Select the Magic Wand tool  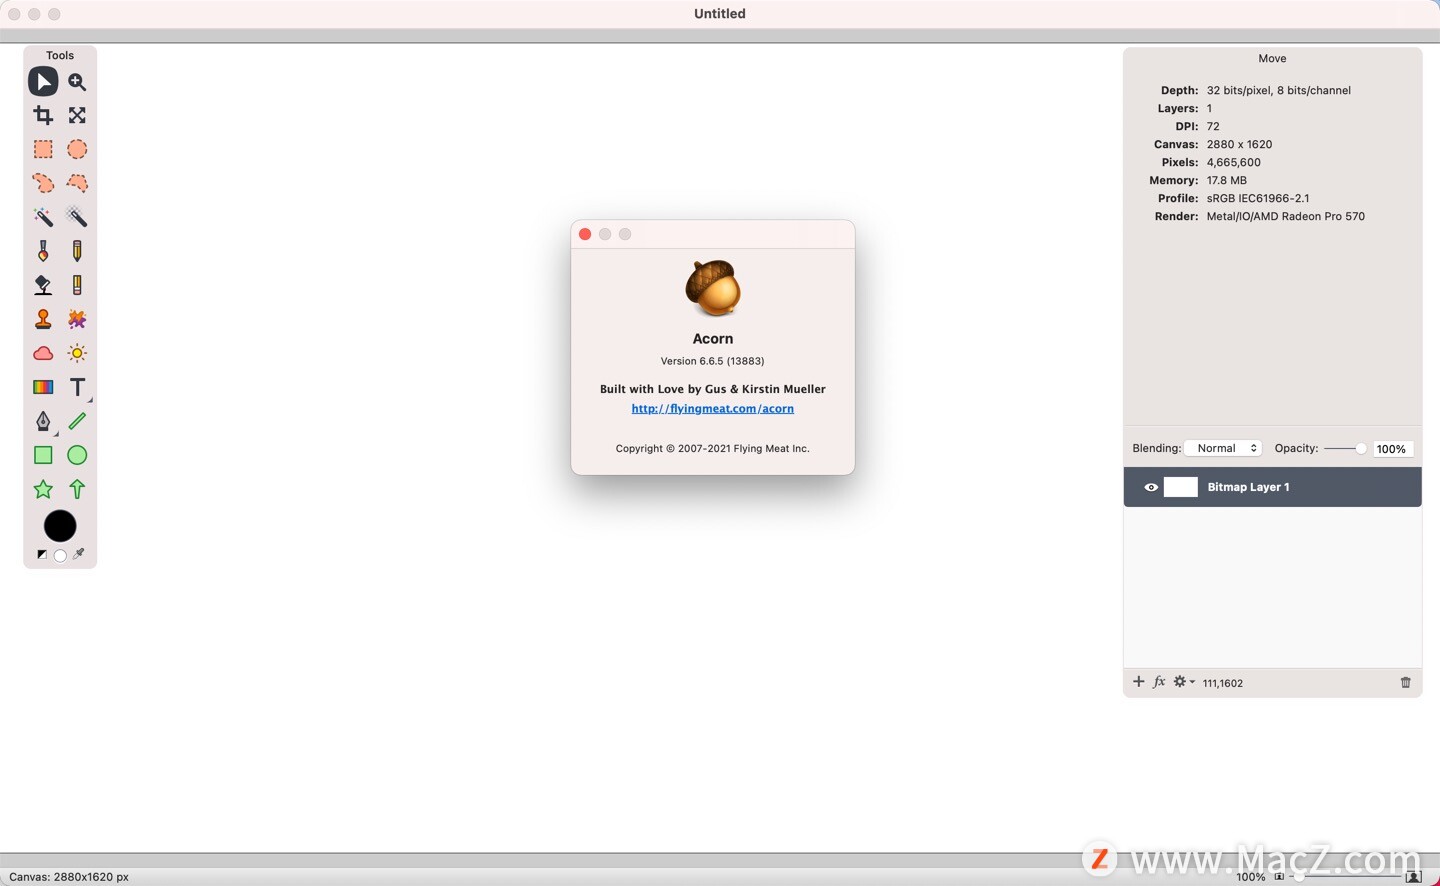pos(43,217)
